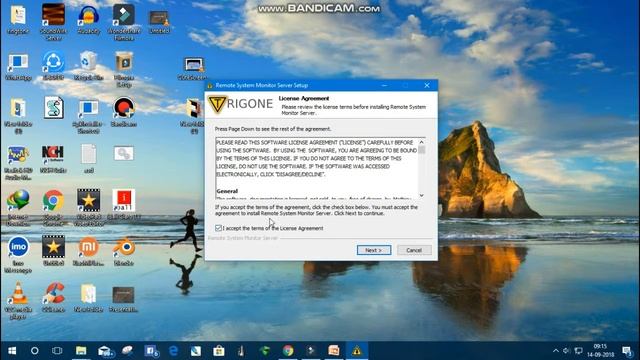
Task: Click the volume icon in the system tray
Action: 567,351
